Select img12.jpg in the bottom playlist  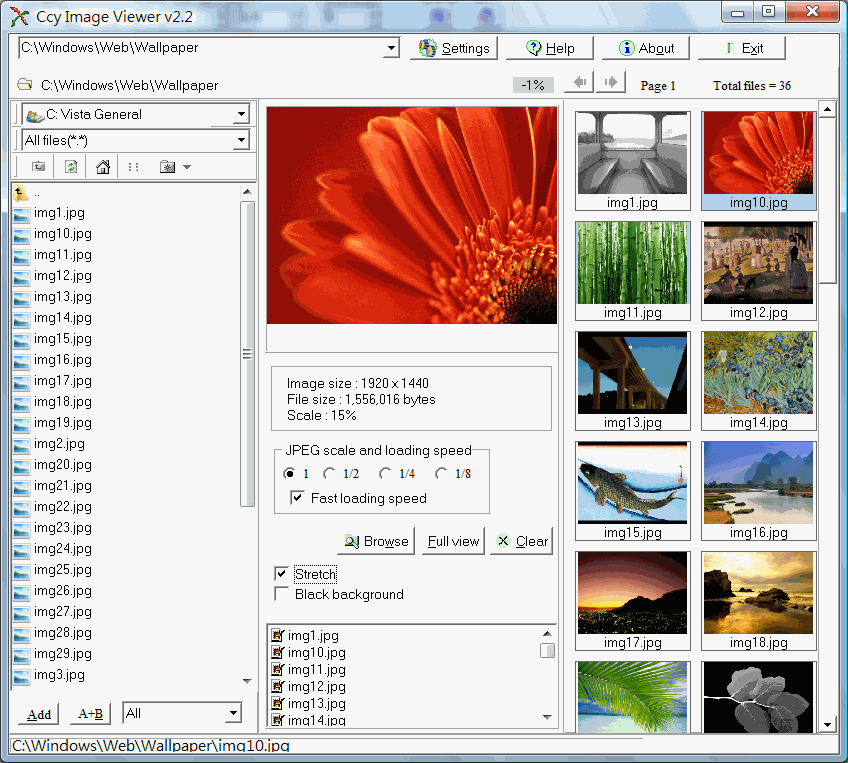(x=316, y=687)
